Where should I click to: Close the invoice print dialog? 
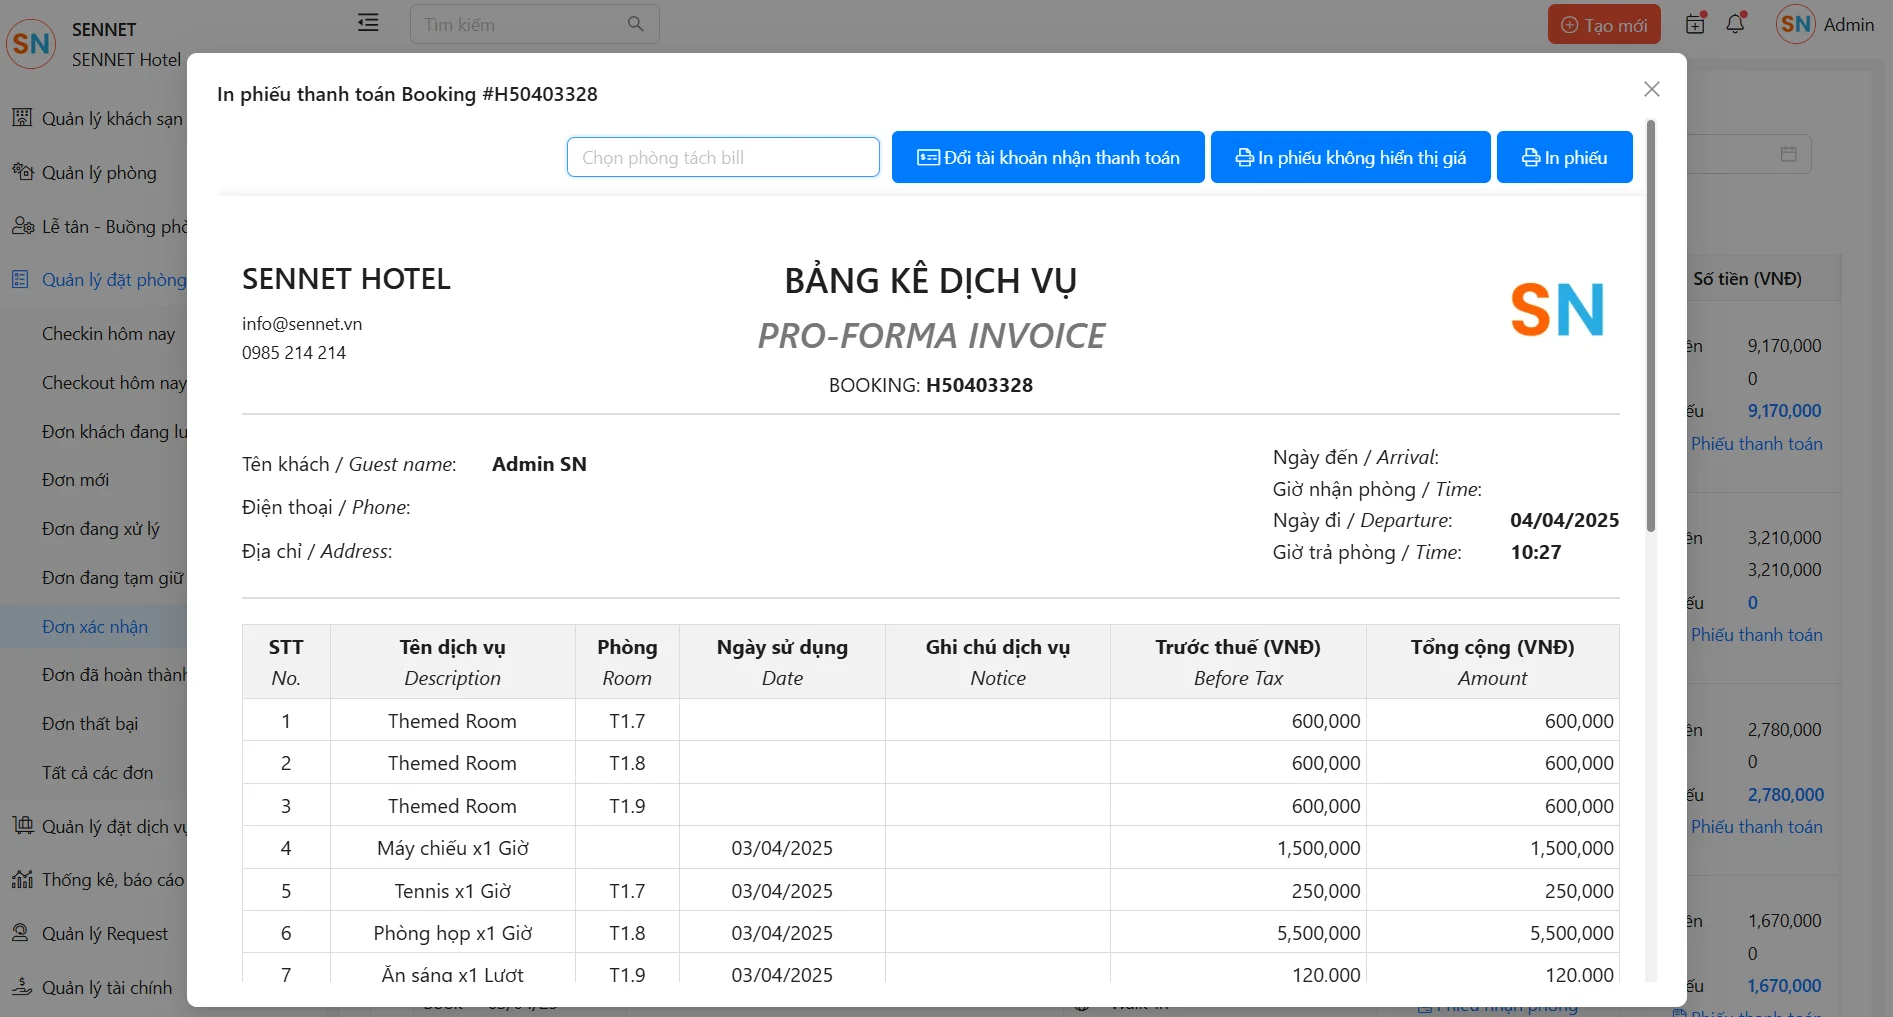coord(1651,89)
